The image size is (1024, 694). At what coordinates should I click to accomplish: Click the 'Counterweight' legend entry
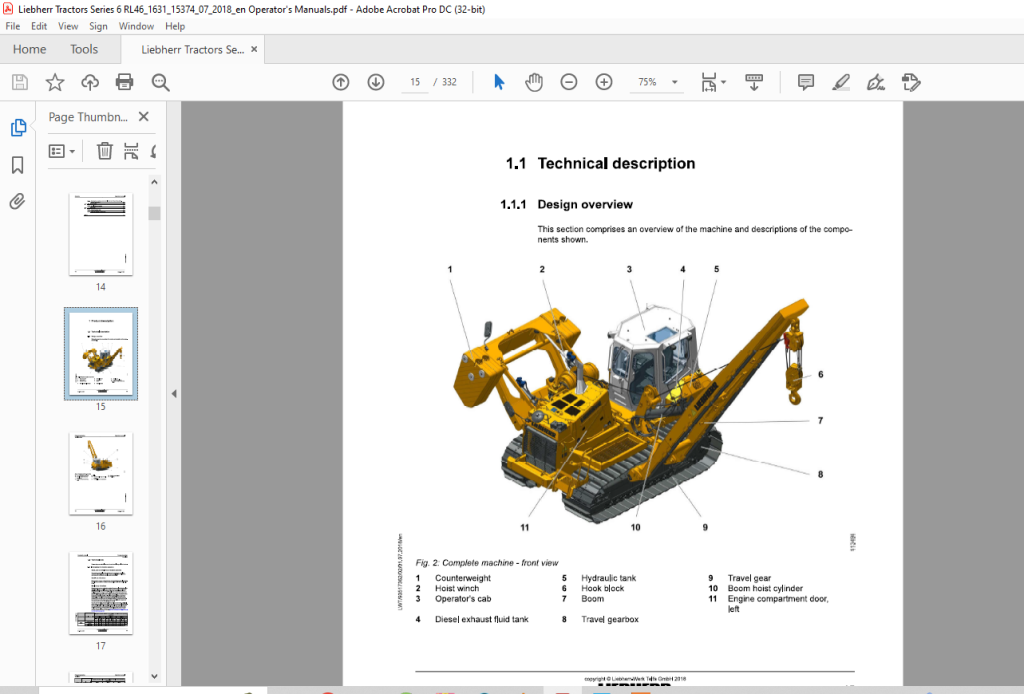coord(462,578)
